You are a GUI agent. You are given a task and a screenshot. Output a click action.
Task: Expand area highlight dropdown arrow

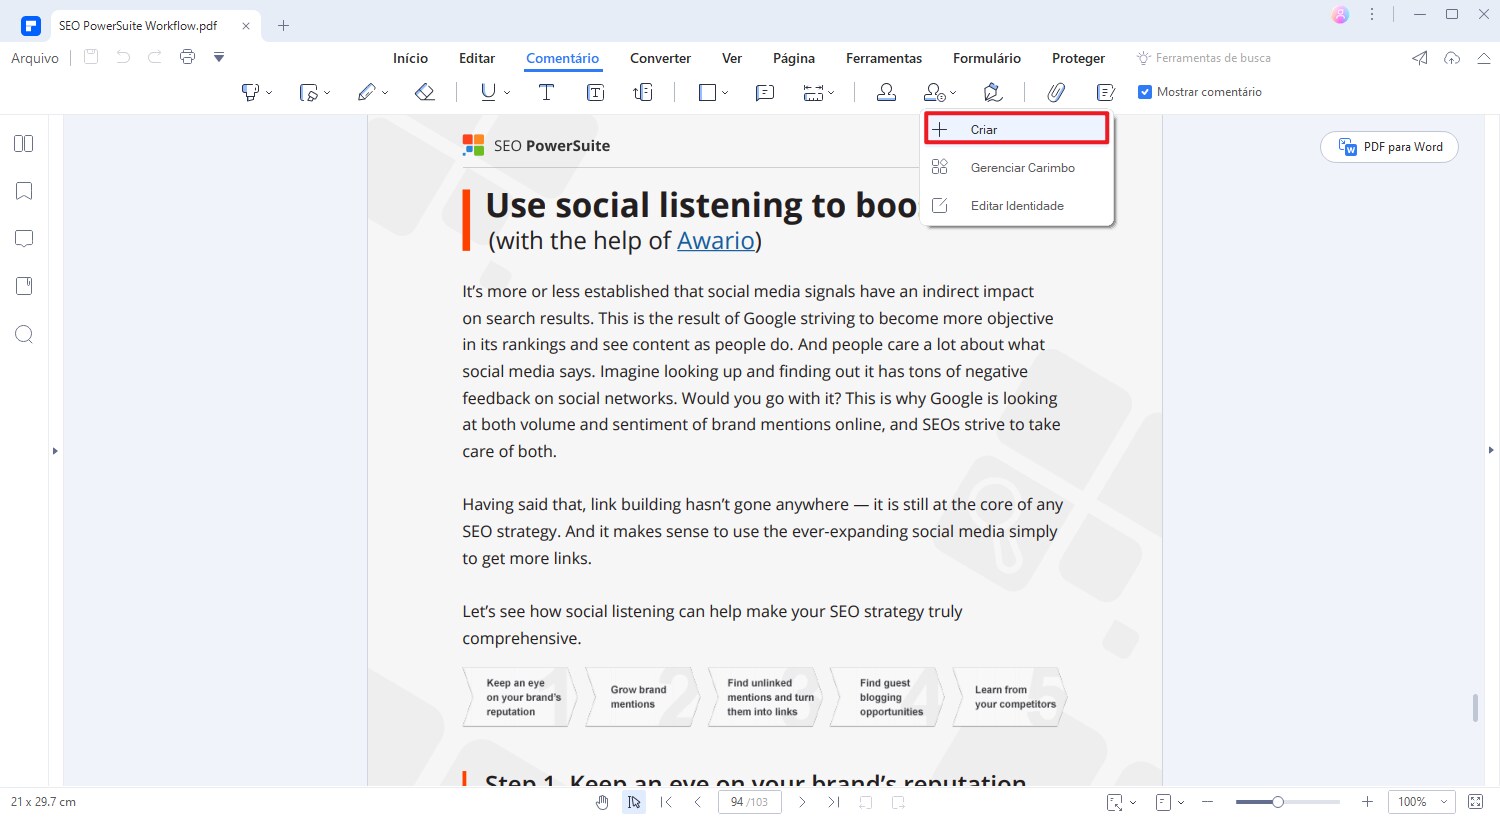pos(327,93)
